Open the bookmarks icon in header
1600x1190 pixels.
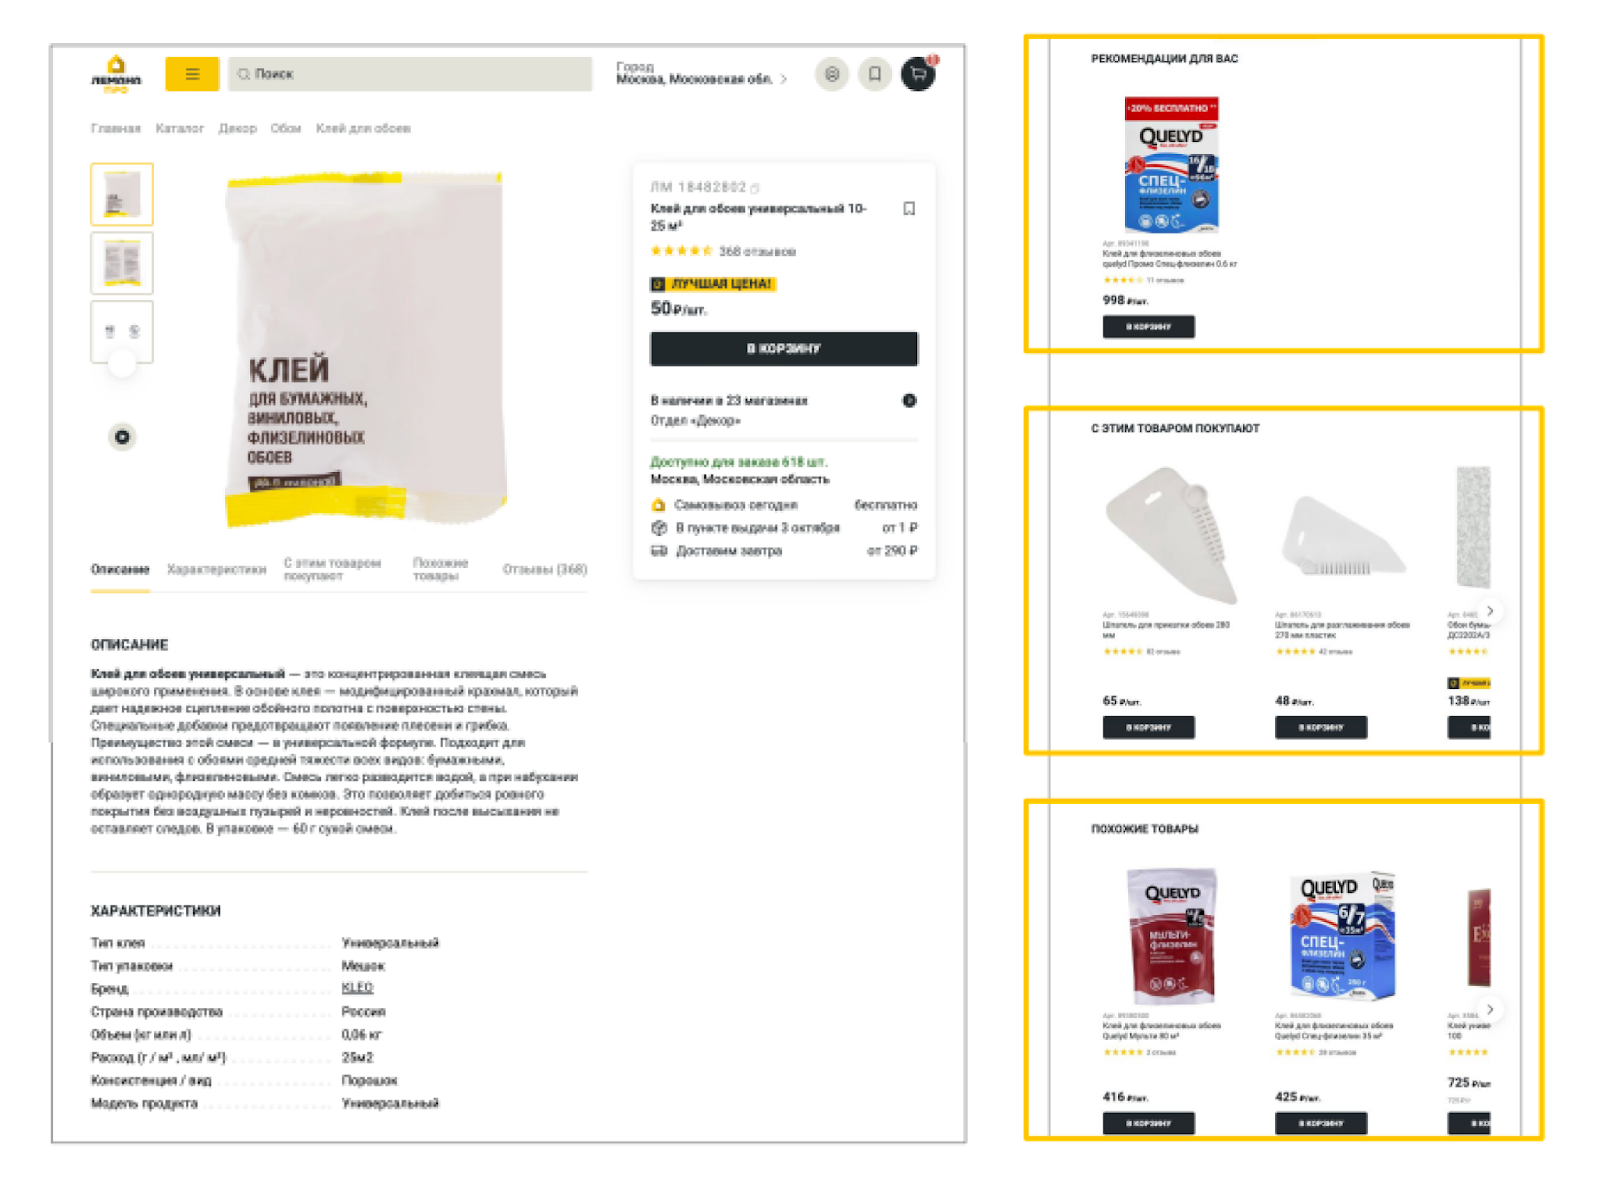[x=875, y=74]
